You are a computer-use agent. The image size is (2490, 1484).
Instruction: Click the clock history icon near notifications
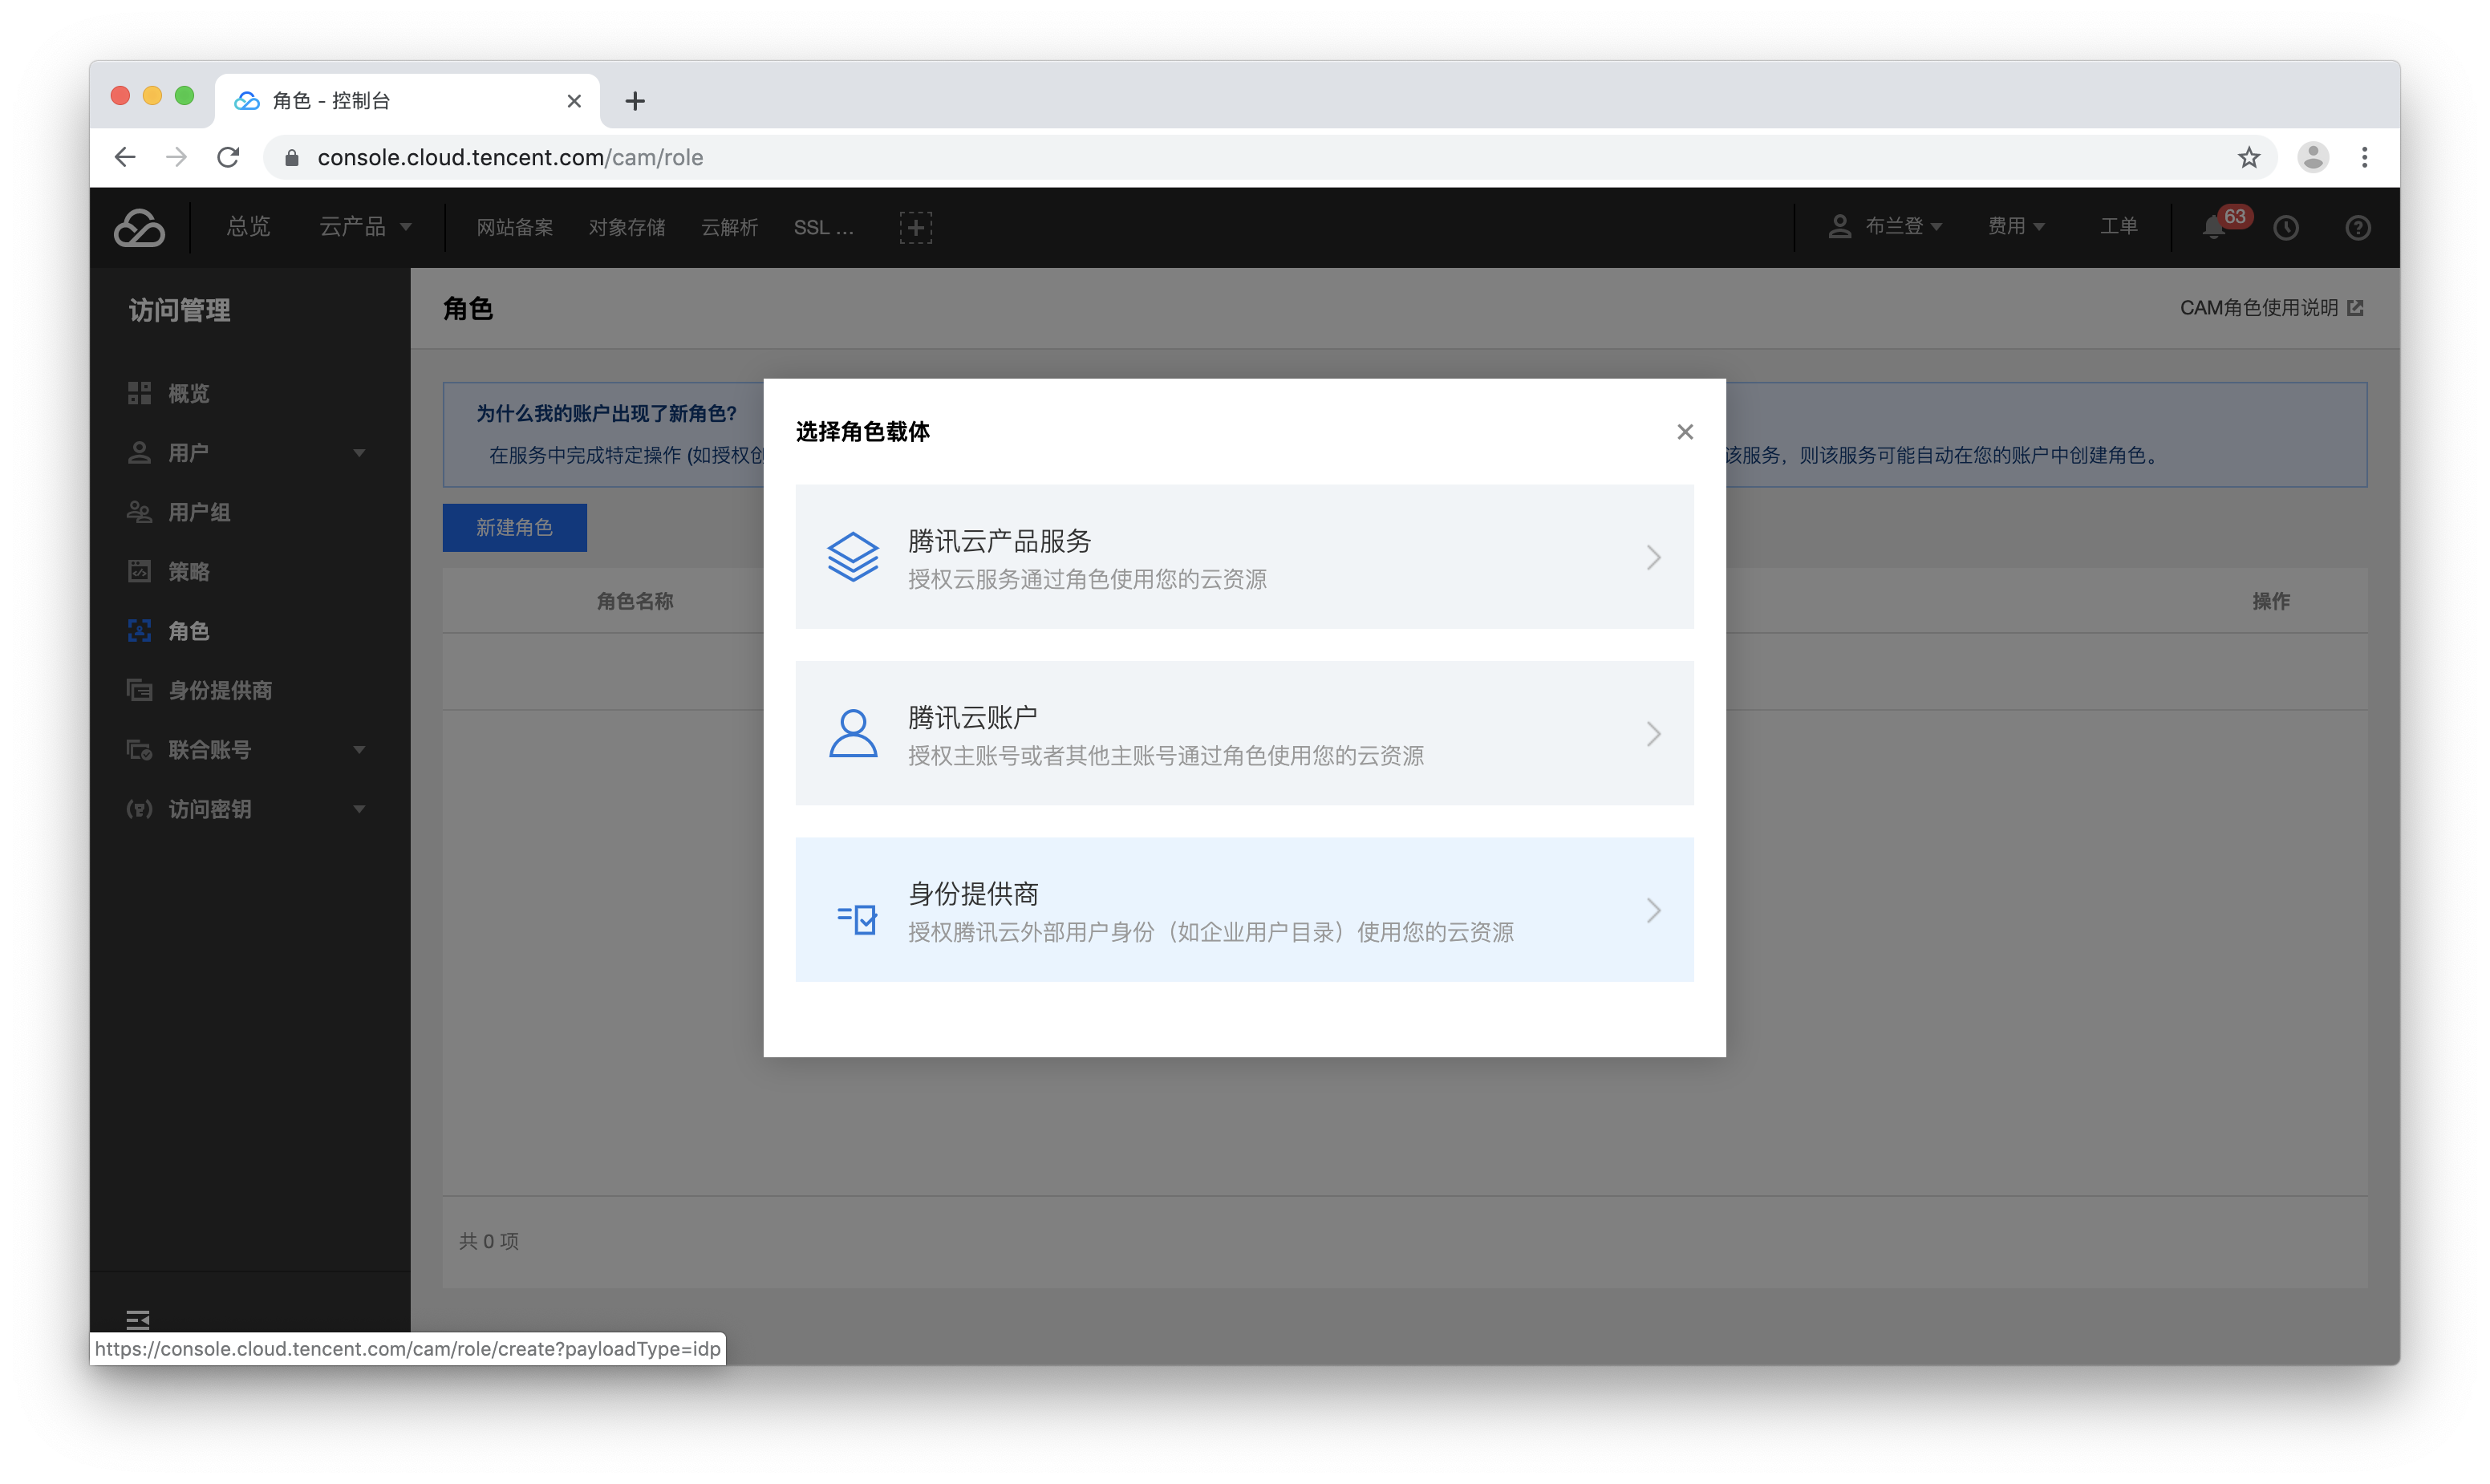tap(2286, 227)
